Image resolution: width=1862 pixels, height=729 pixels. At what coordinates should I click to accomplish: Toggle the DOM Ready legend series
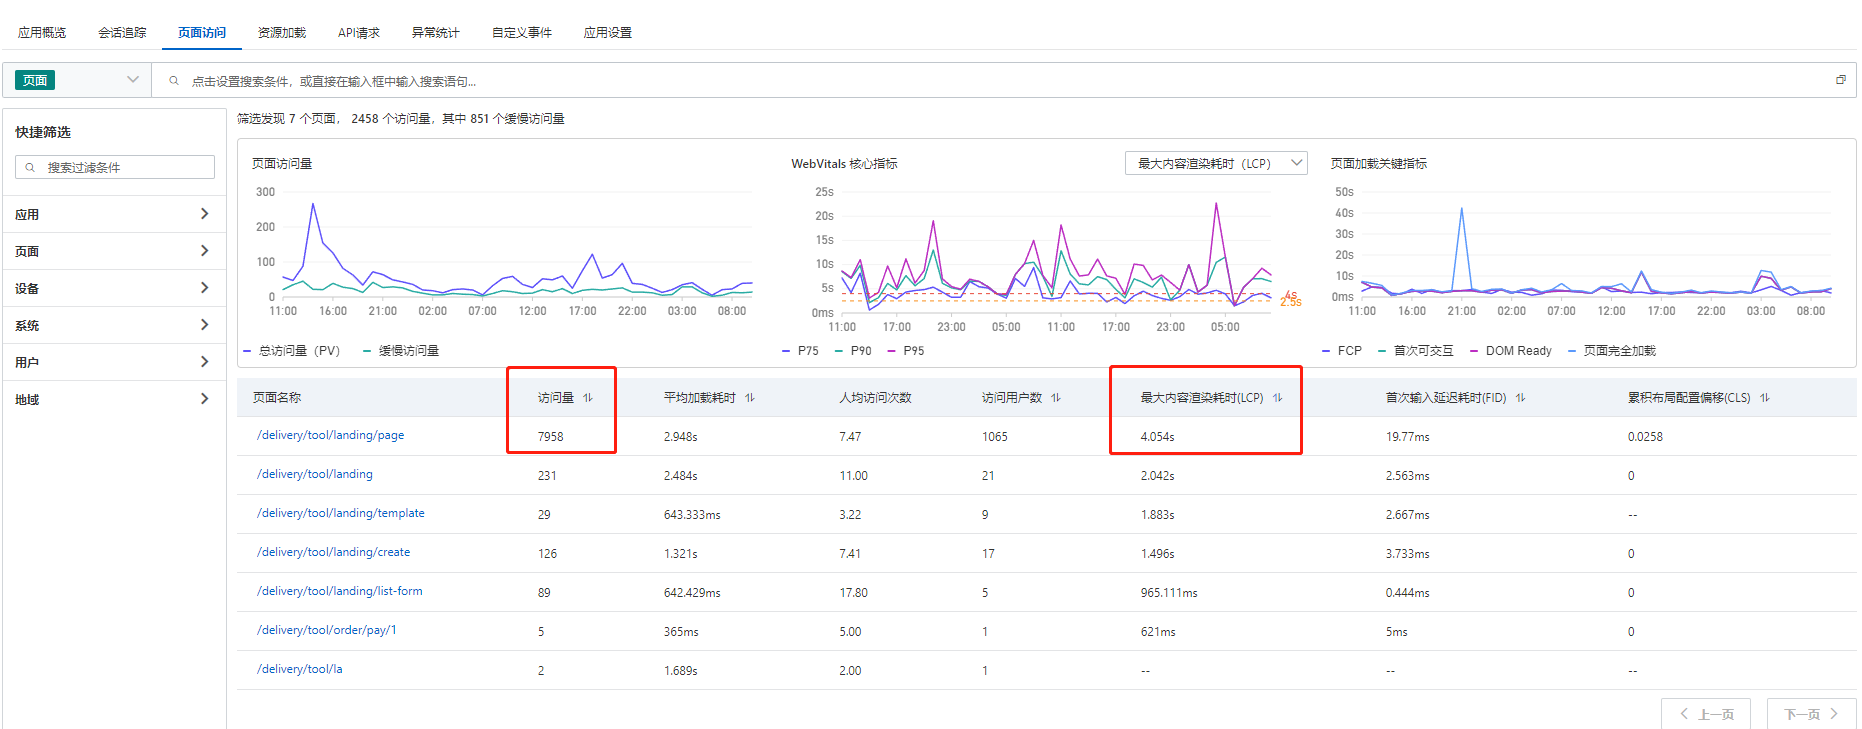[1511, 351]
